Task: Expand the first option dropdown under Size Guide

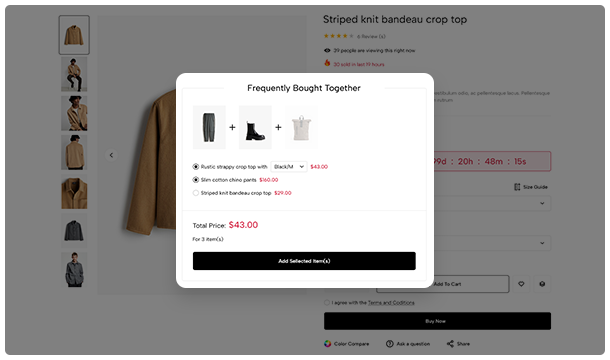Action: pos(492,203)
